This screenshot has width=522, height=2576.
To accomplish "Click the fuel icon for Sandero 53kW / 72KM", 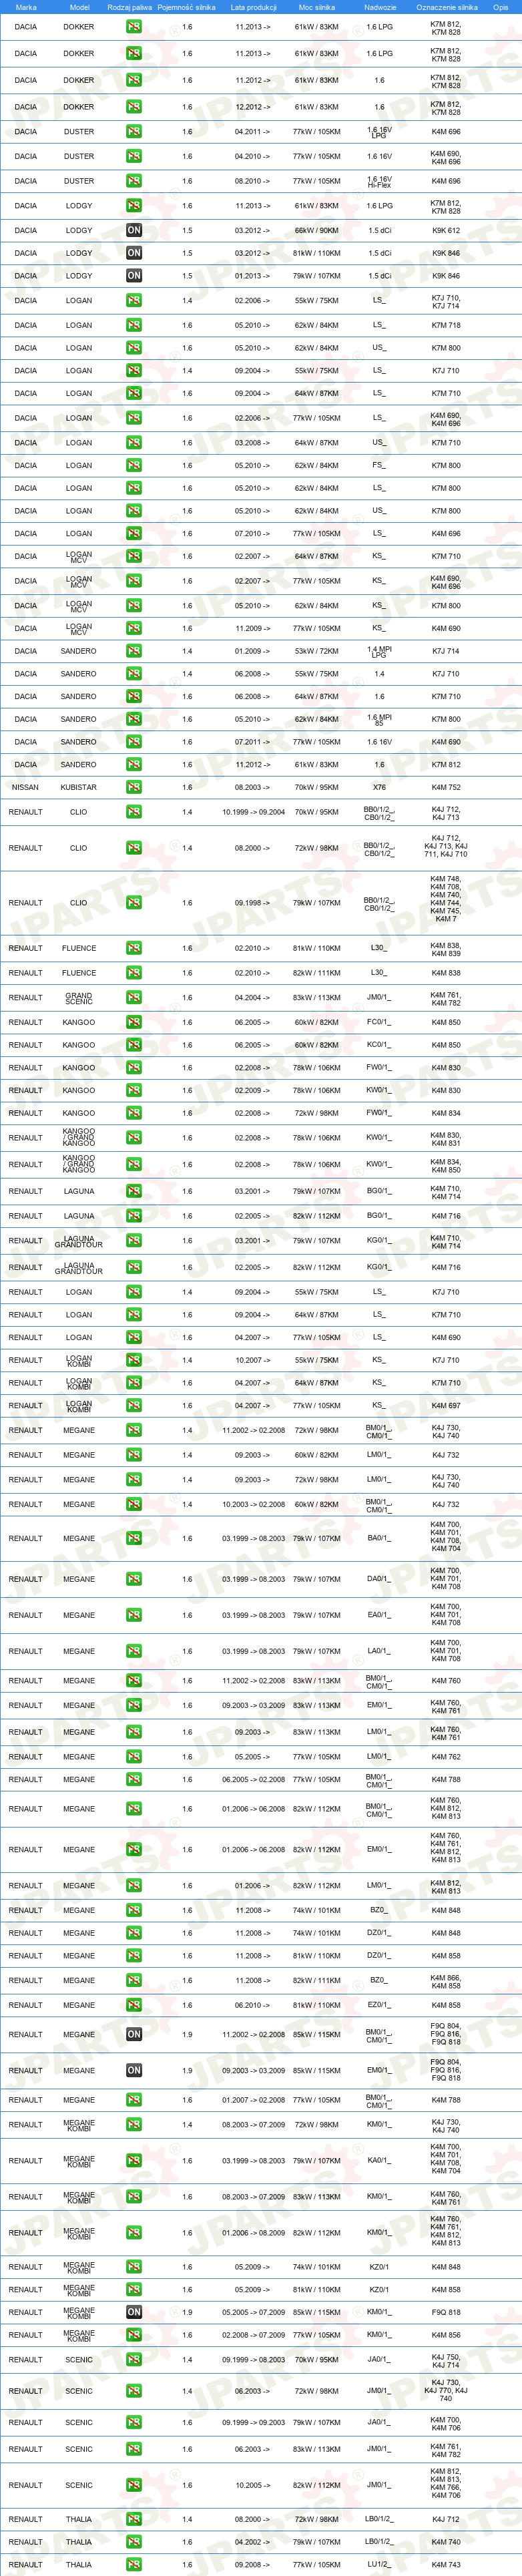I will 134,651.
